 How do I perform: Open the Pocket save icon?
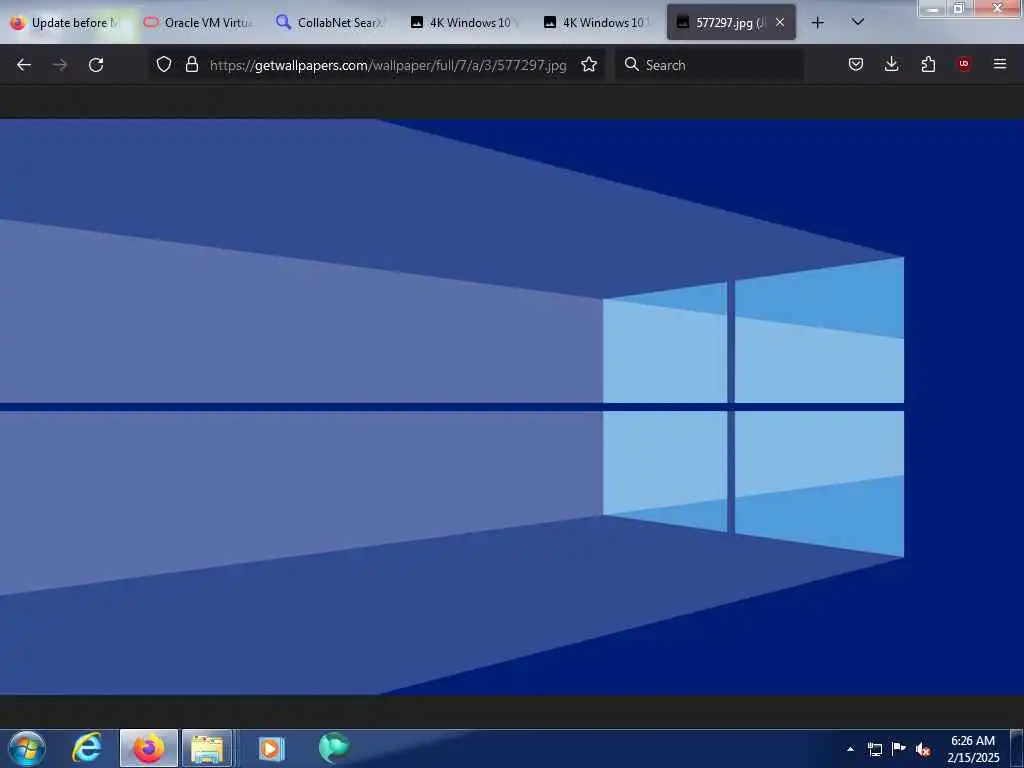click(x=856, y=64)
